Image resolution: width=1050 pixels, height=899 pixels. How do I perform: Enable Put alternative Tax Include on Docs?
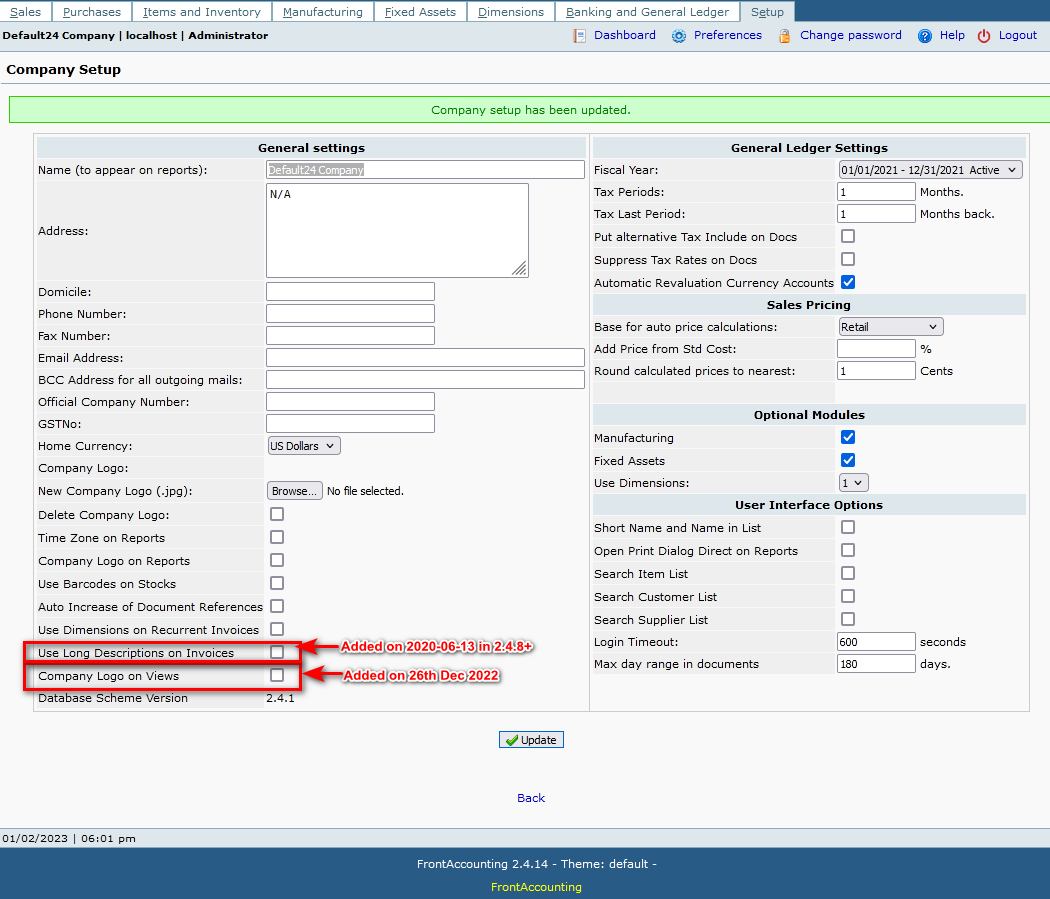pyautogui.click(x=848, y=236)
